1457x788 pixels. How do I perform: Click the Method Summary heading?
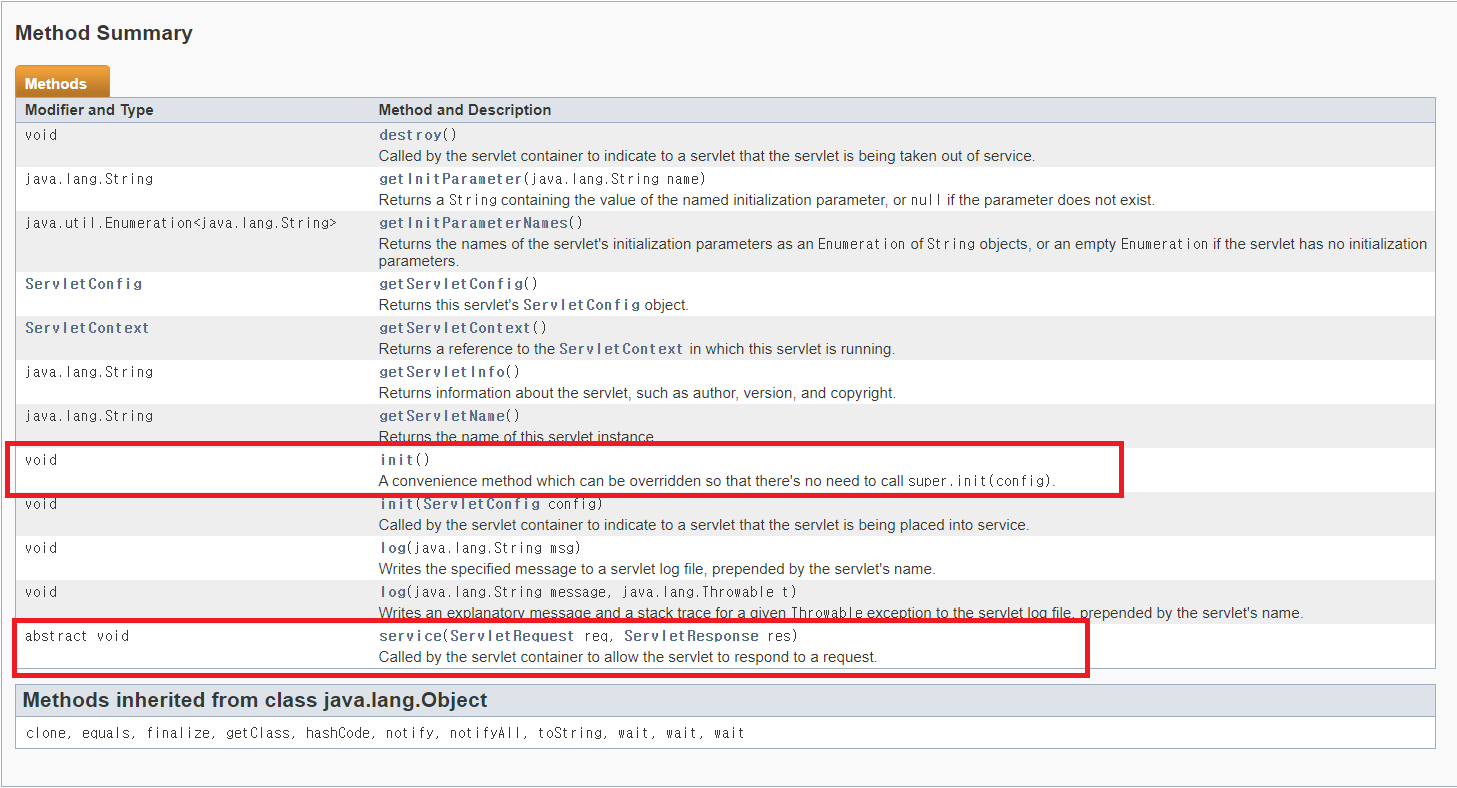click(104, 33)
